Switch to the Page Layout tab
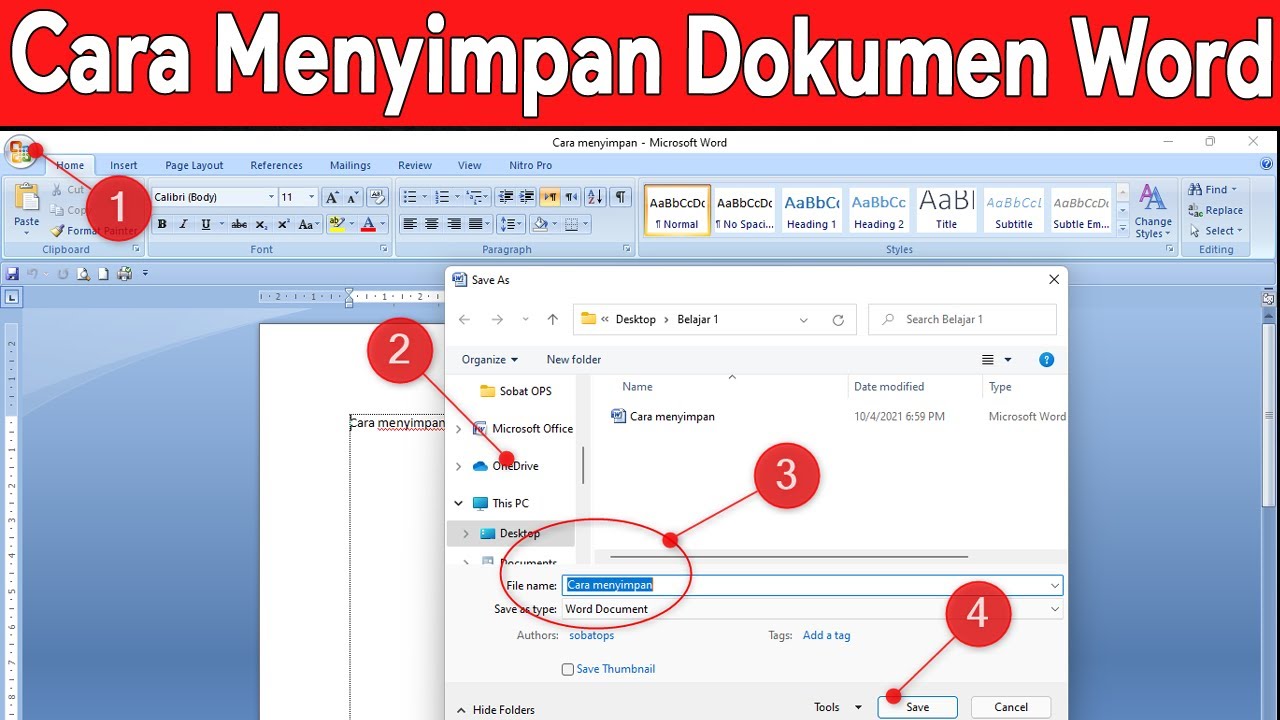This screenshot has width=1280, height=720. [x=194, y=165]
